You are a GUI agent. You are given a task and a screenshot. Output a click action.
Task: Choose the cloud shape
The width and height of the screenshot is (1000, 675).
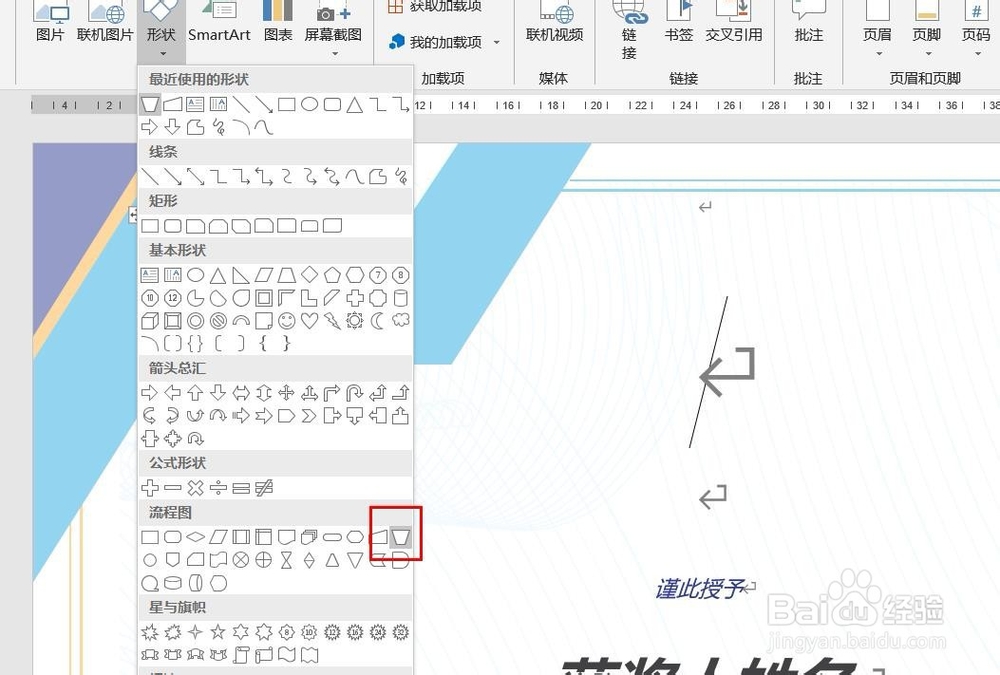tap(401, 320)
